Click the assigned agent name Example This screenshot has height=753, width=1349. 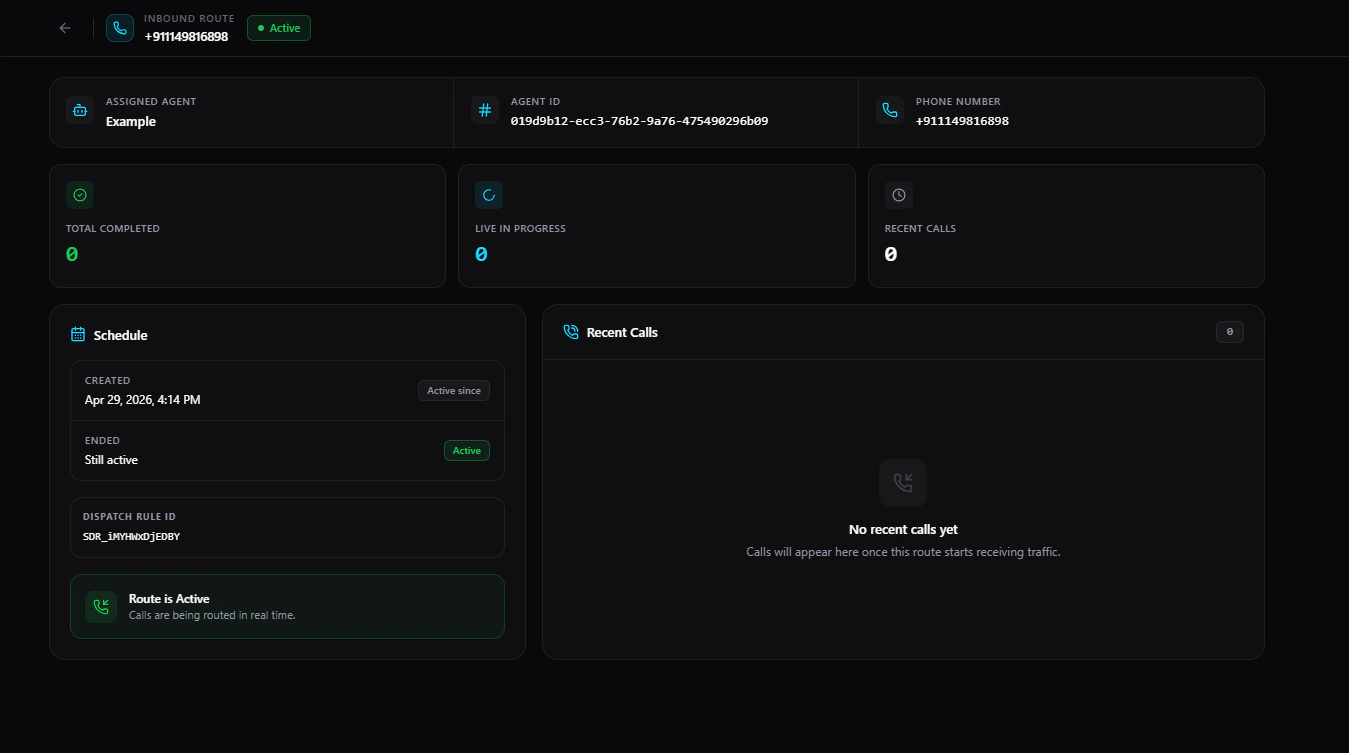coord(131,121)
